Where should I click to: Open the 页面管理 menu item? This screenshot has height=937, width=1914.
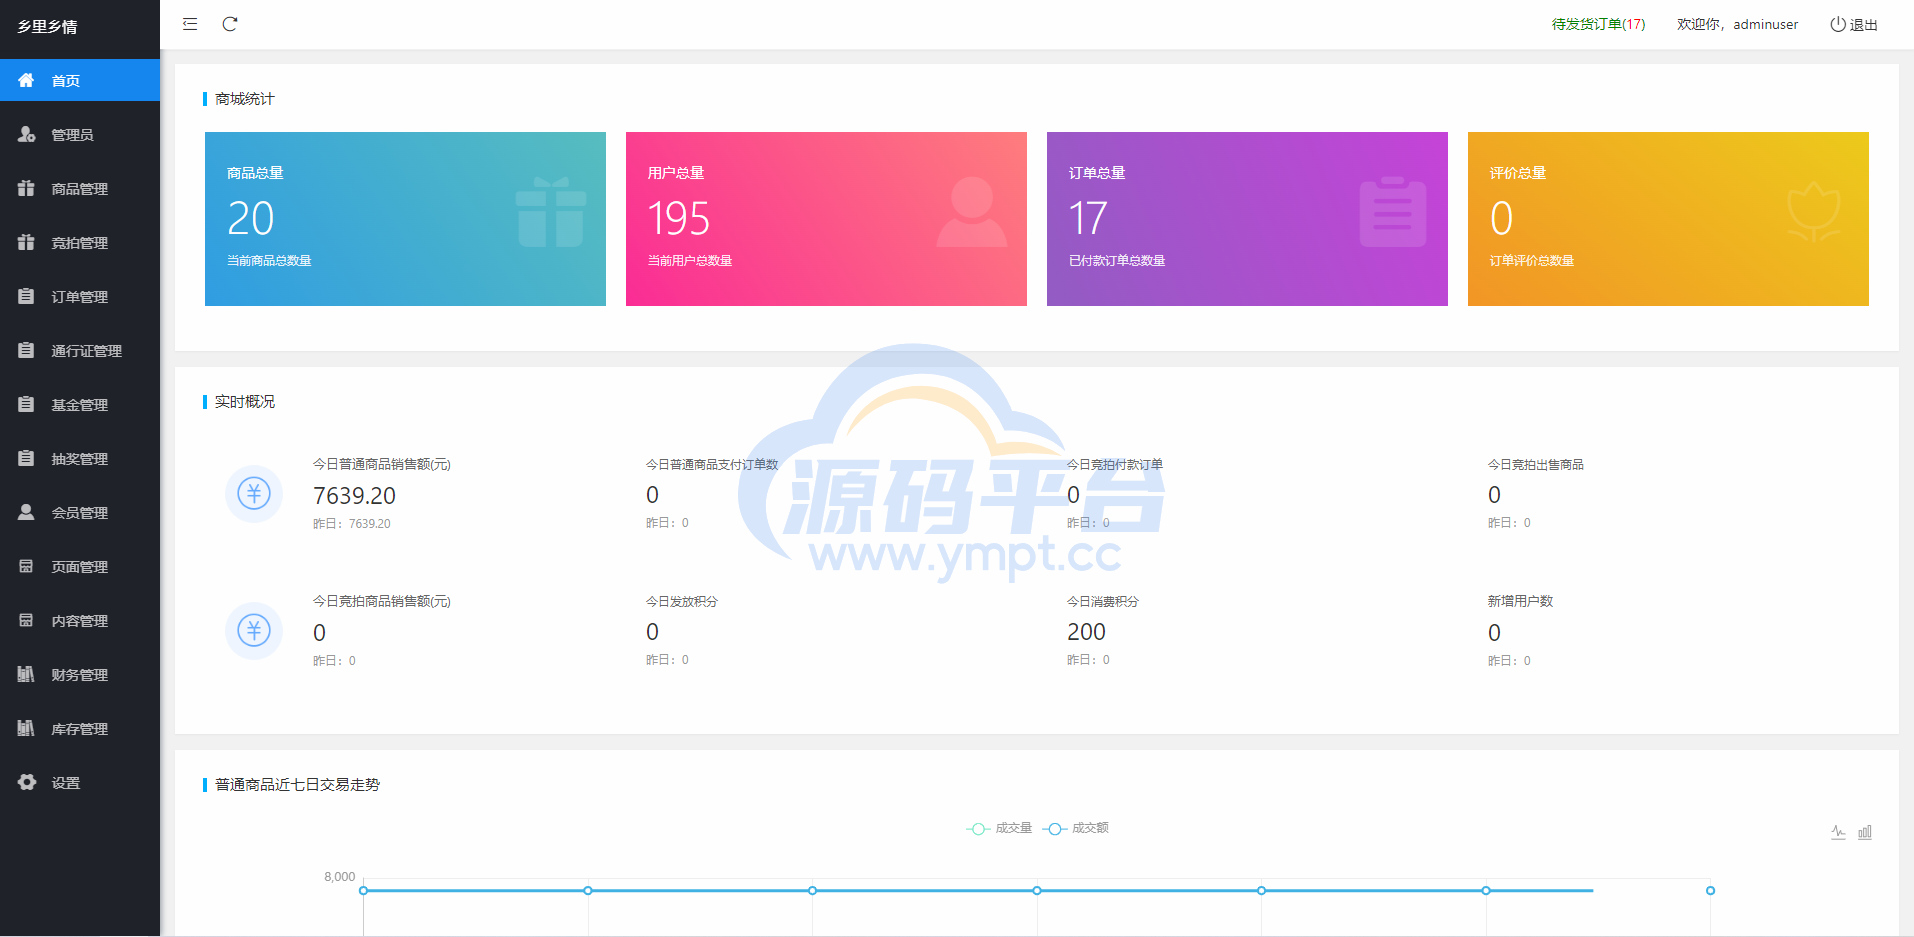point(80,566)
